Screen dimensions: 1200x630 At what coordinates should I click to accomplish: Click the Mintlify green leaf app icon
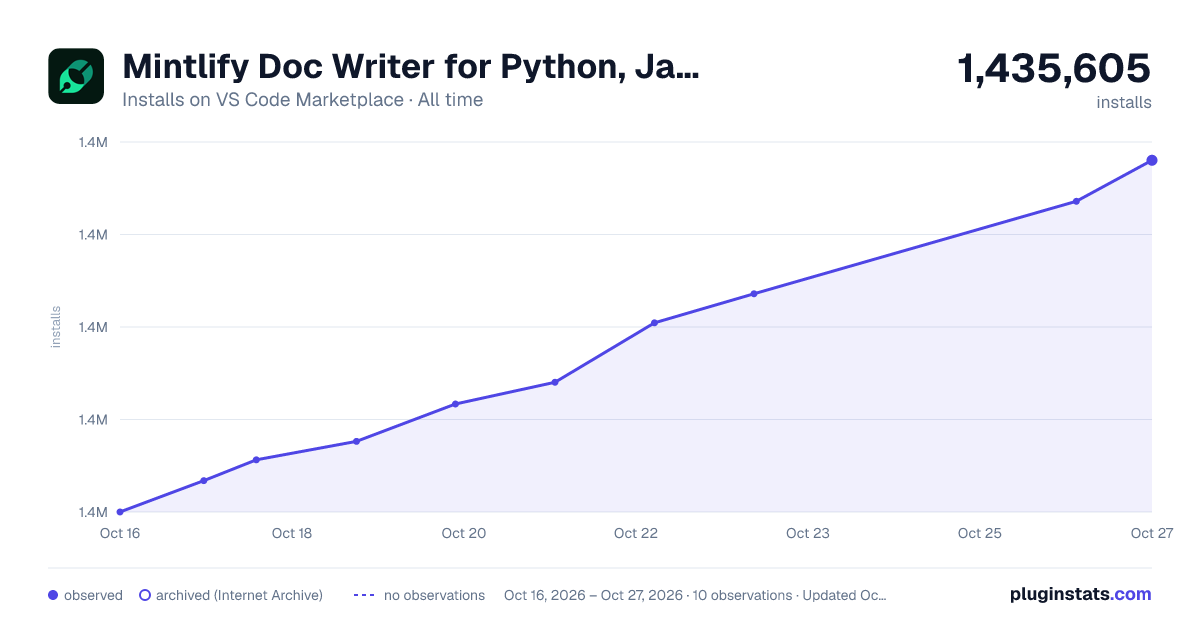[76, 76]
